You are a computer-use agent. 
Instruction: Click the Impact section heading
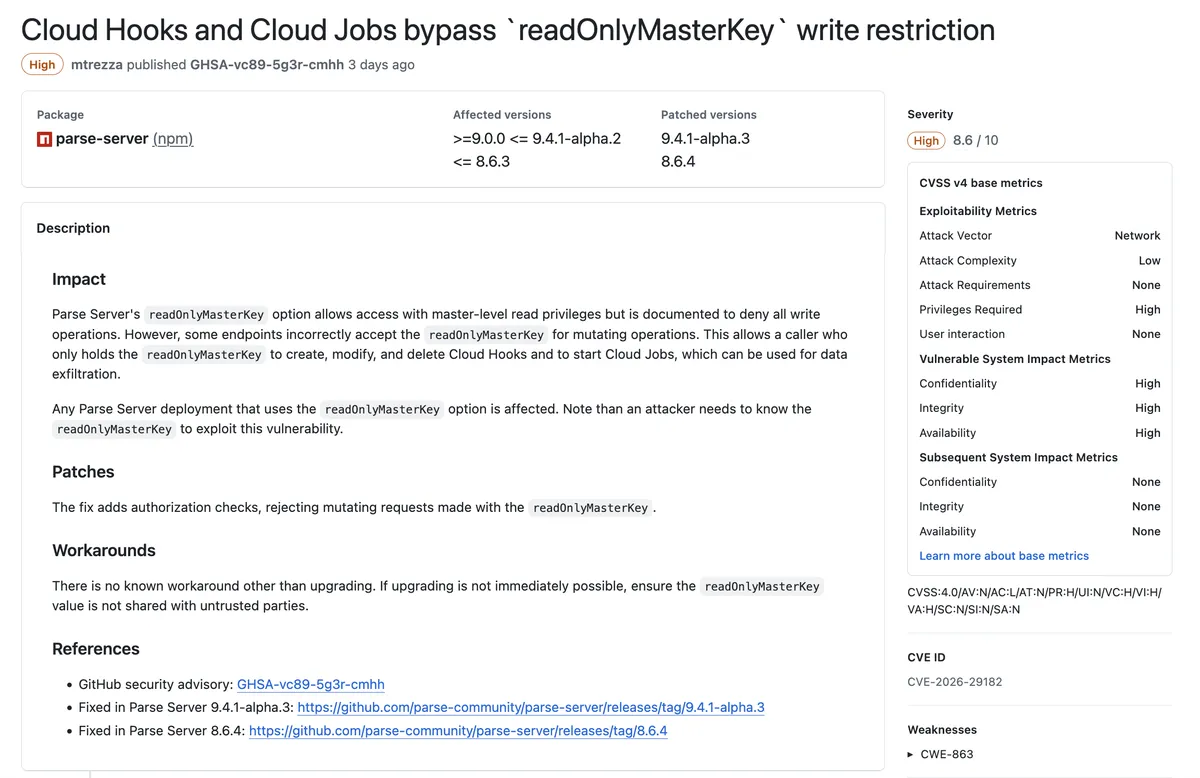(79, 279)
